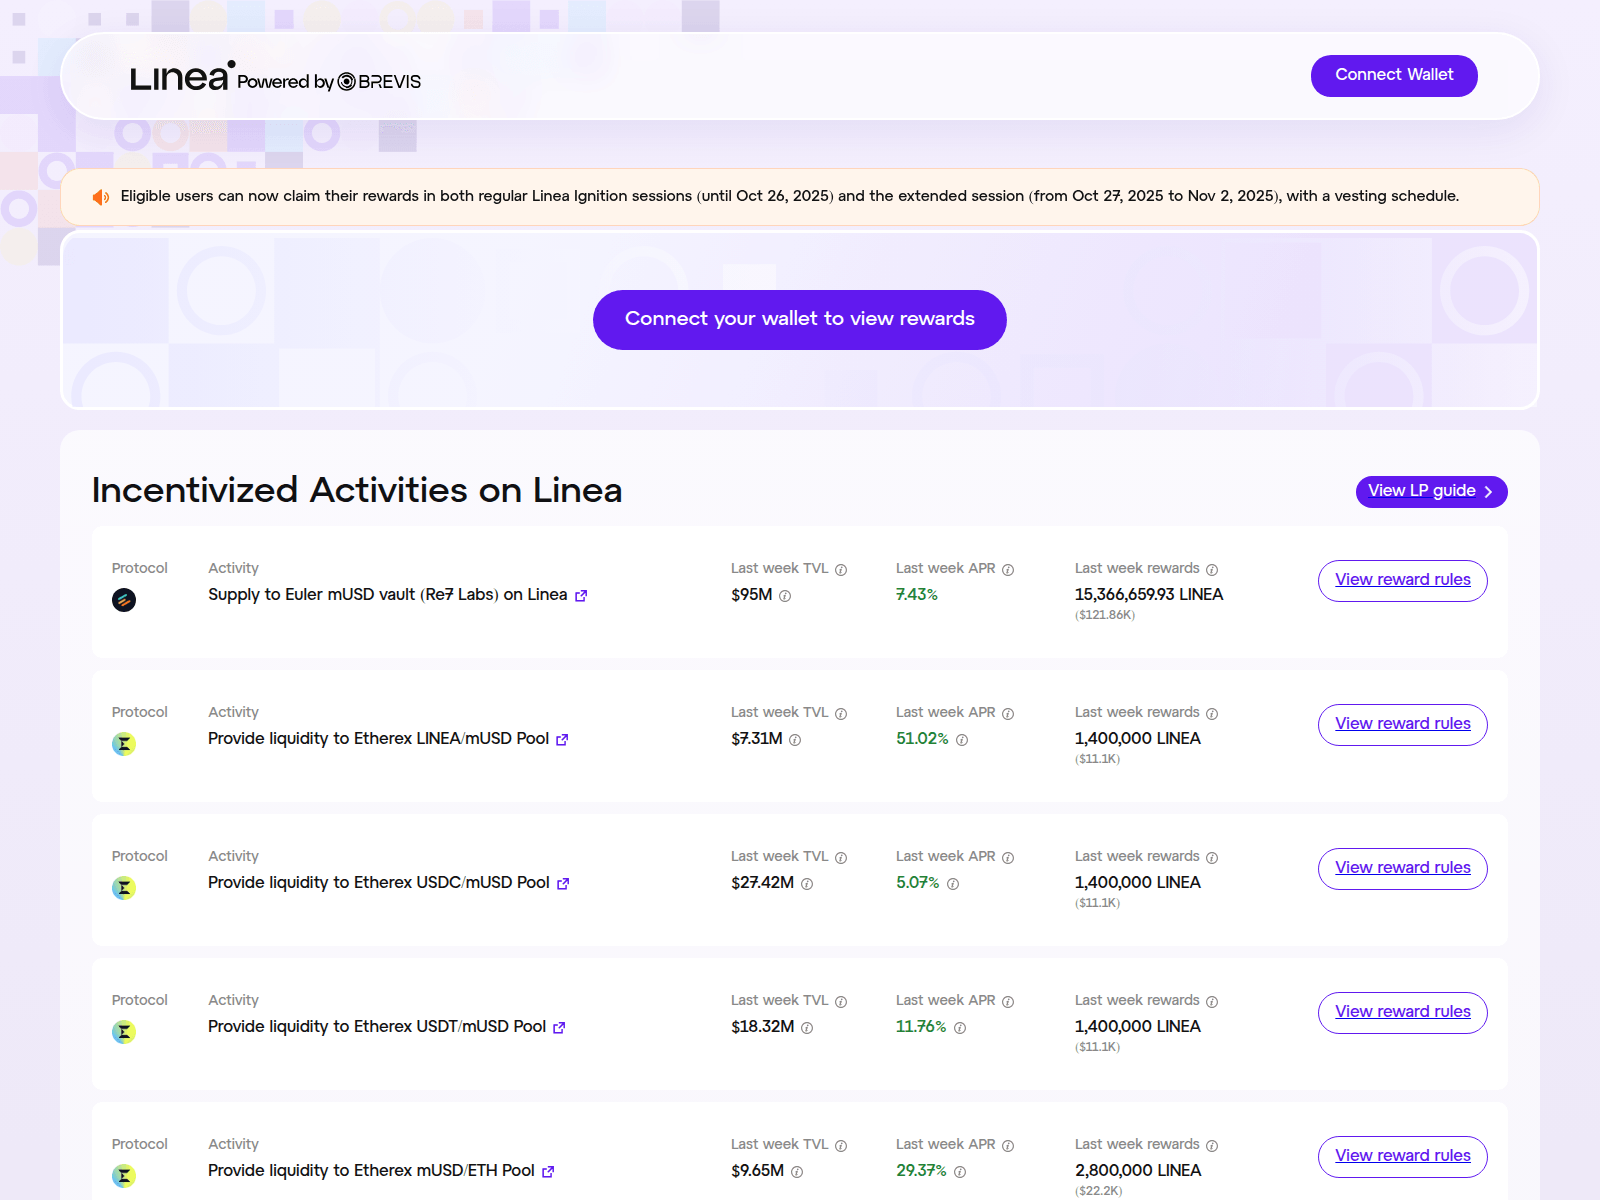Image resolution: width=1600 pixels, height=1200 pixels.
Task: Click Last week TVL info icon in Euler row
Action: pyautogui.click(x=841, y=570)
